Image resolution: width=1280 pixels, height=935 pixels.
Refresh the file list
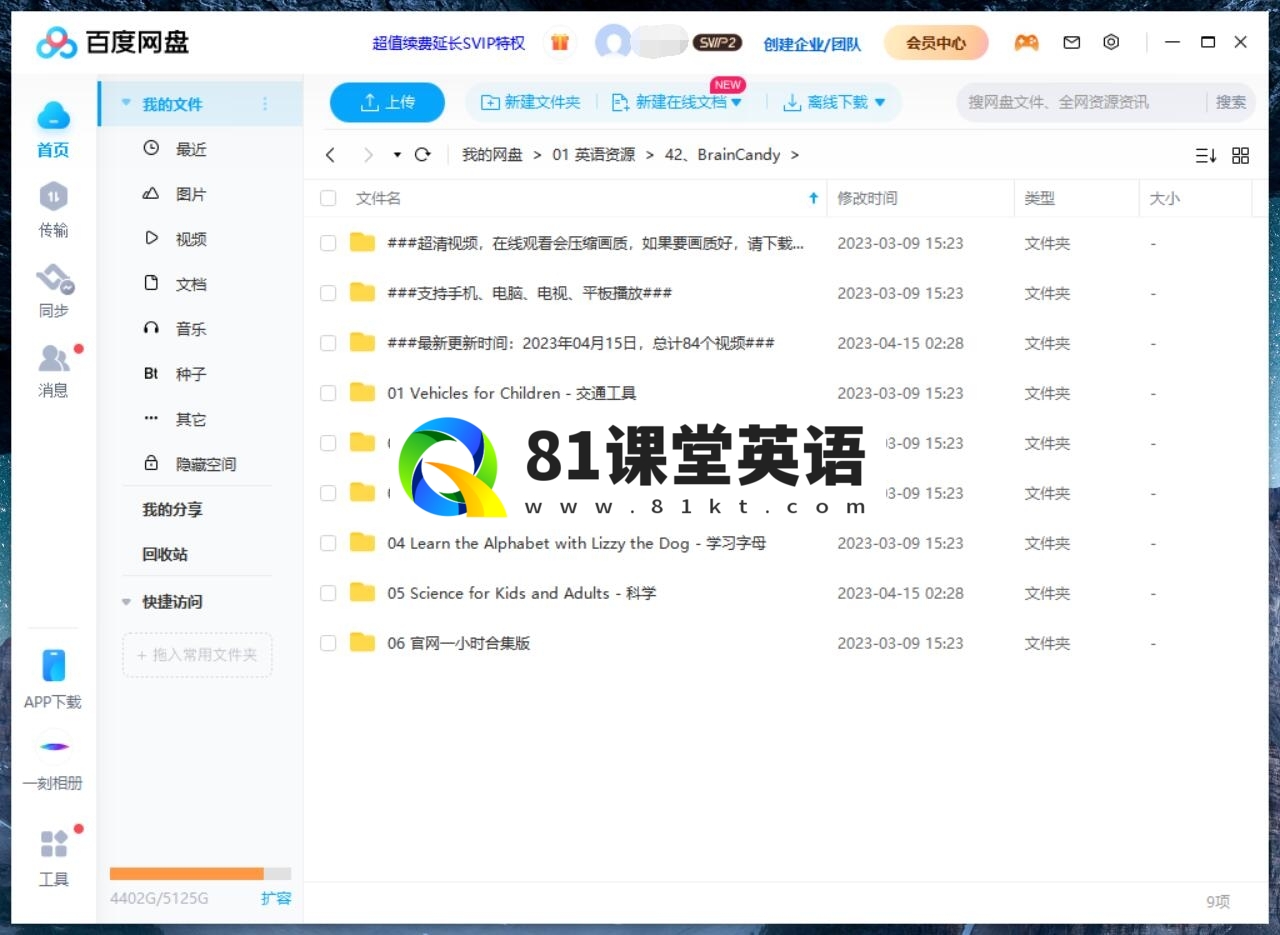(422, 155)
